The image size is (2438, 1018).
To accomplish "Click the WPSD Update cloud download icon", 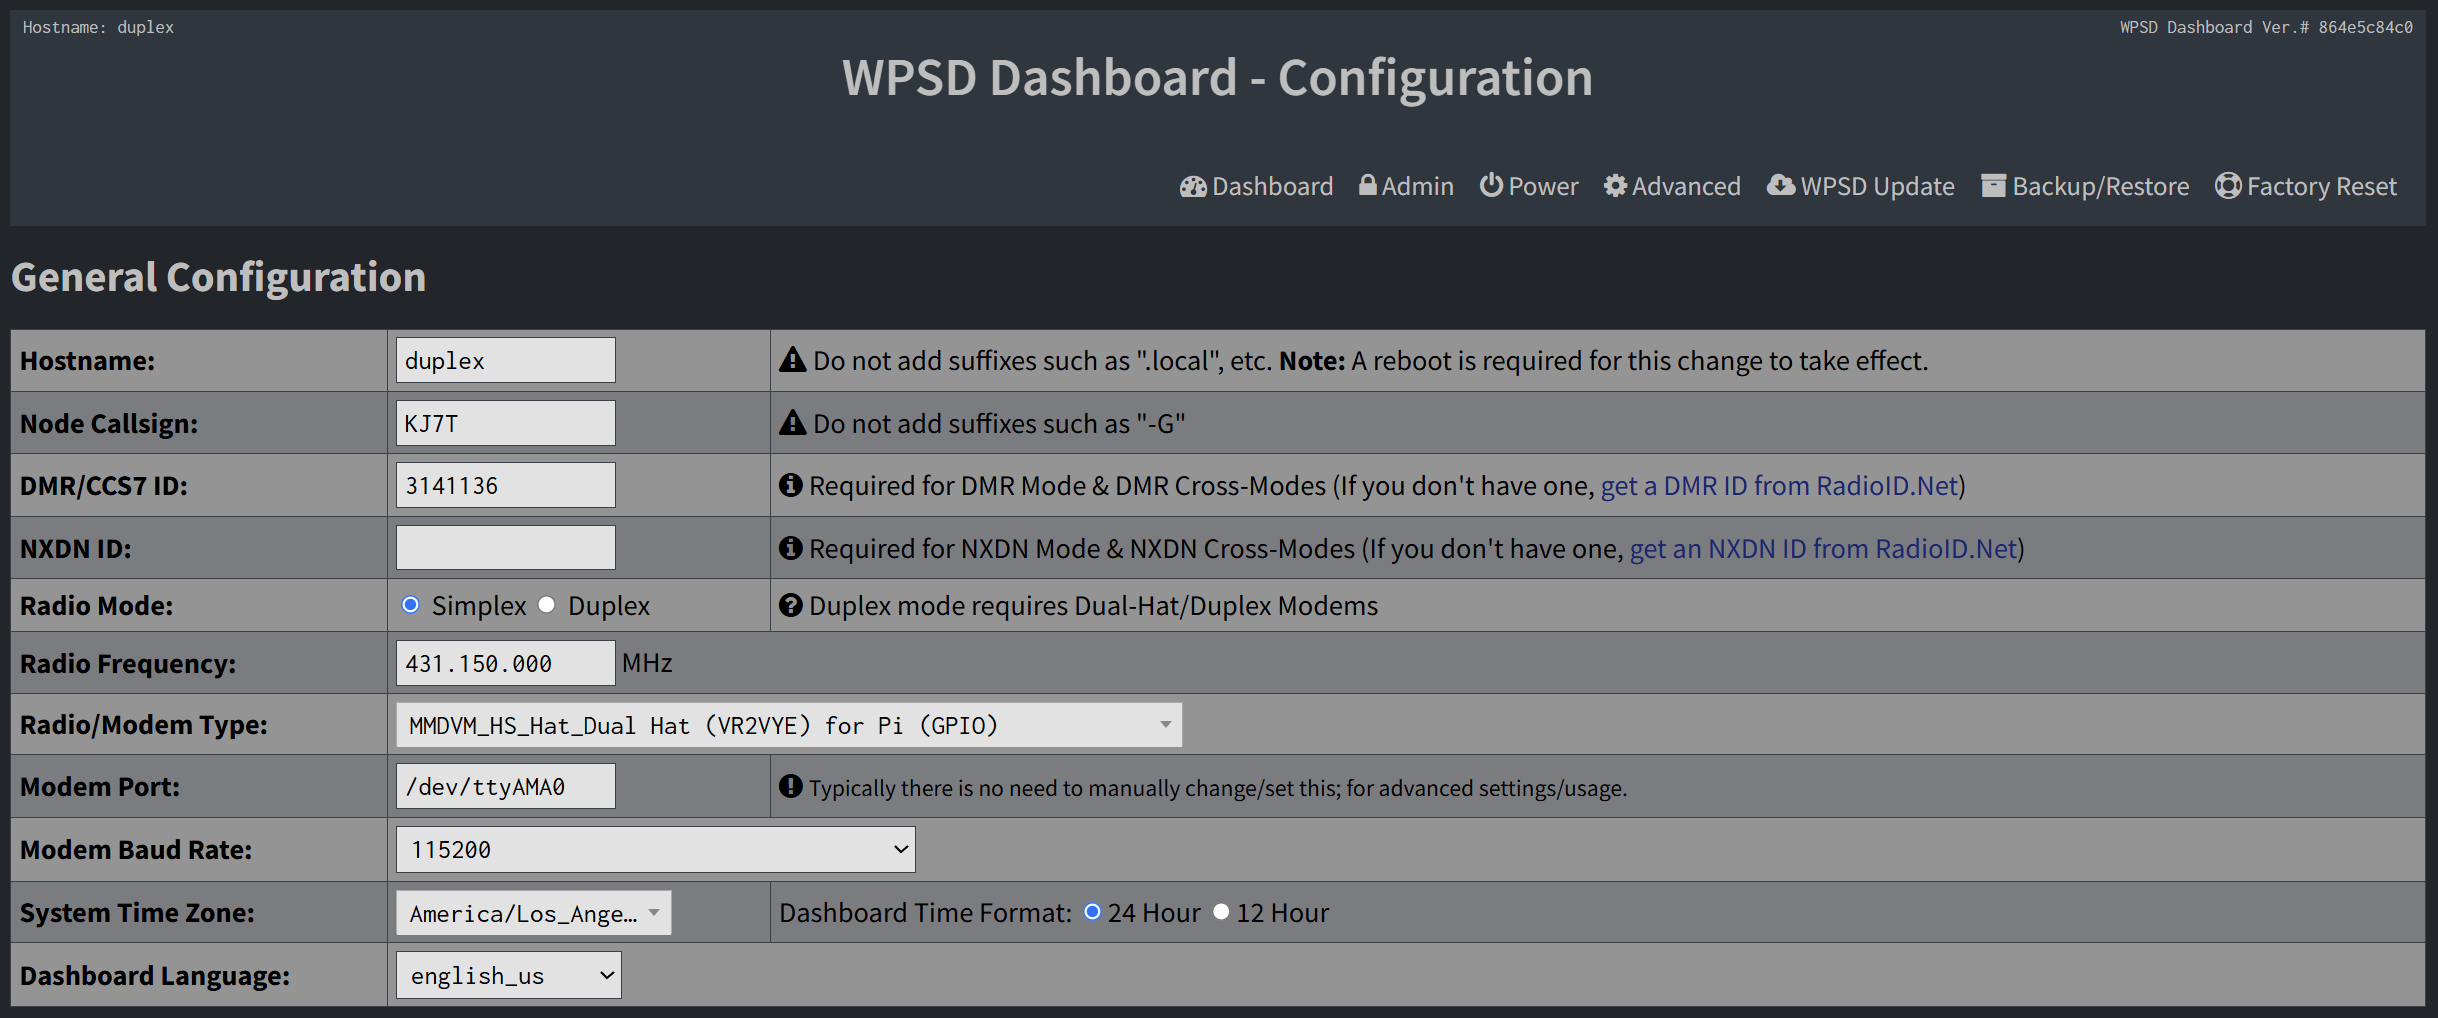I will coord(1780,185).
